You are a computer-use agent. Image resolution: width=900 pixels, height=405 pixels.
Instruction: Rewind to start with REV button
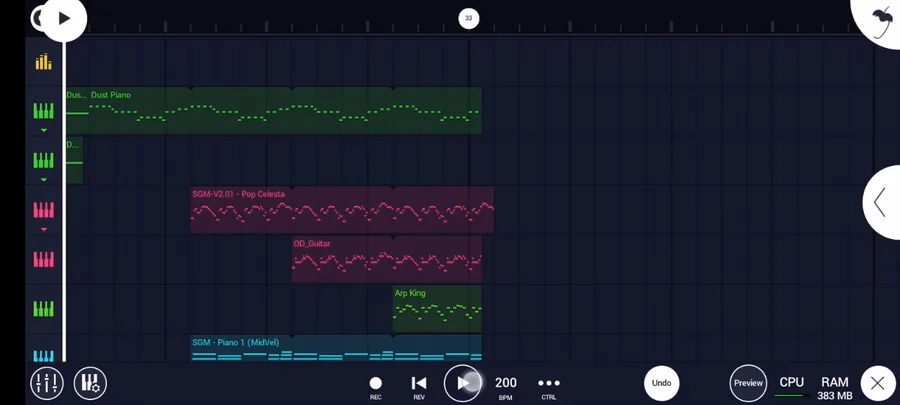(419, 387)
